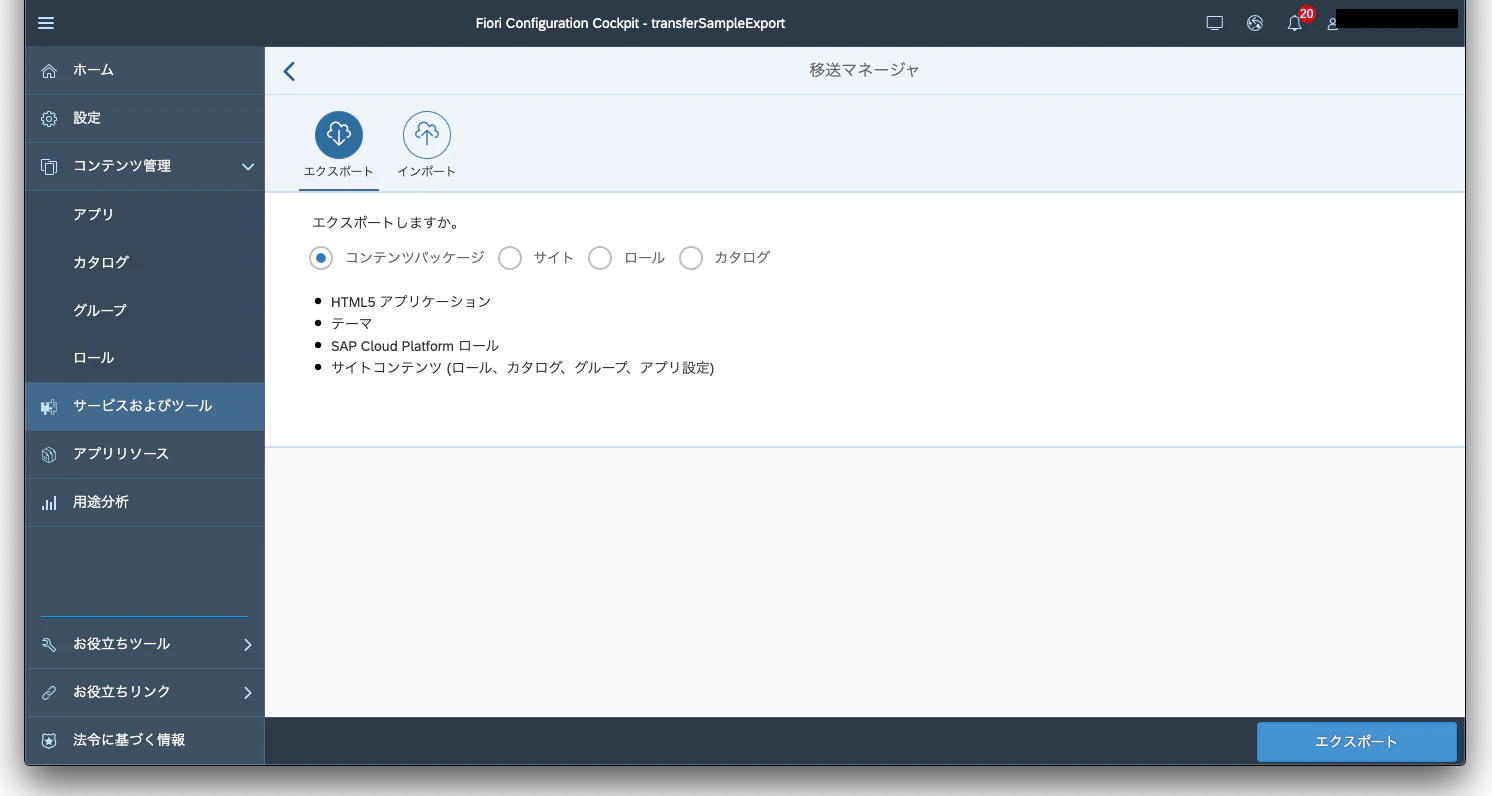Click the chain link icon beside お役立ちリンク
Image resolution: width=1492 pixels, height=796 pixels.
(48, 693)
